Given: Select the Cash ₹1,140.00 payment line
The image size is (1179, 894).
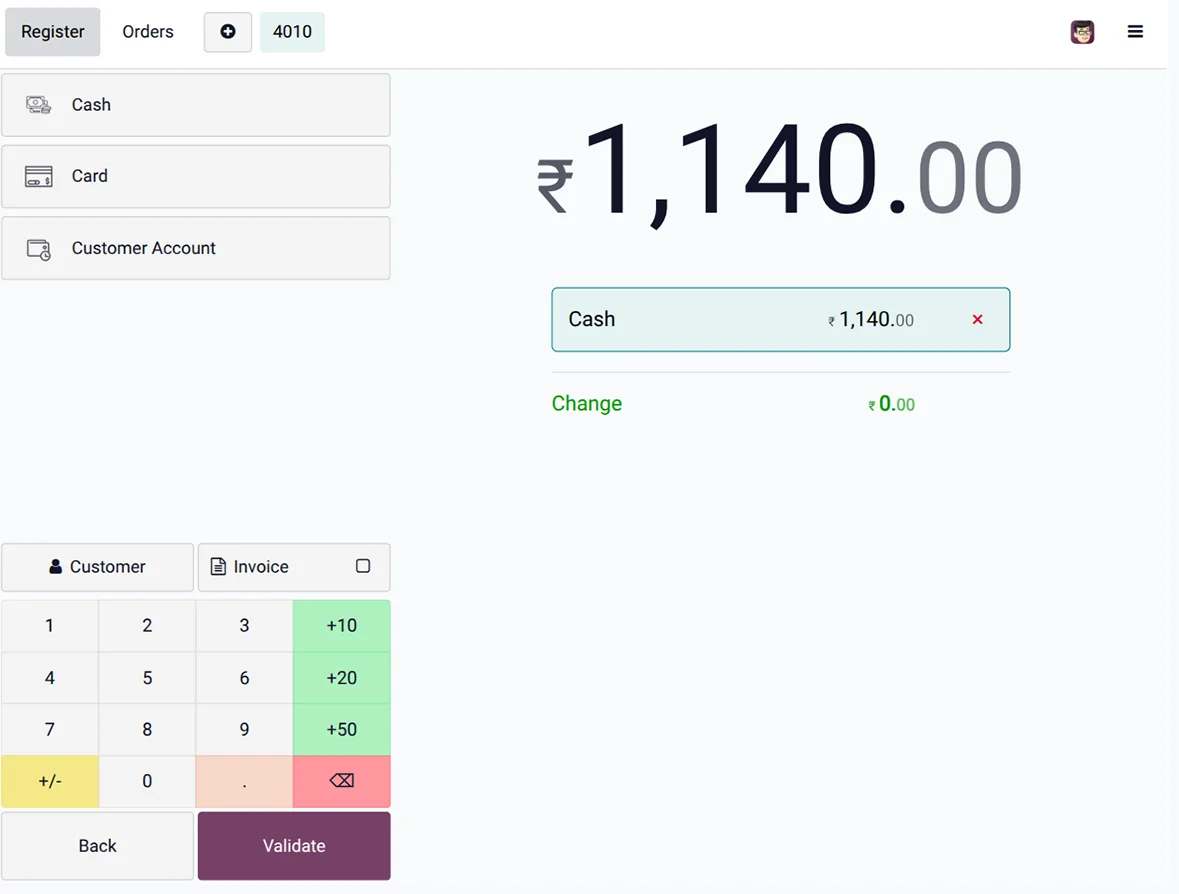Looking at the screenshot, I should coord(780,320).
